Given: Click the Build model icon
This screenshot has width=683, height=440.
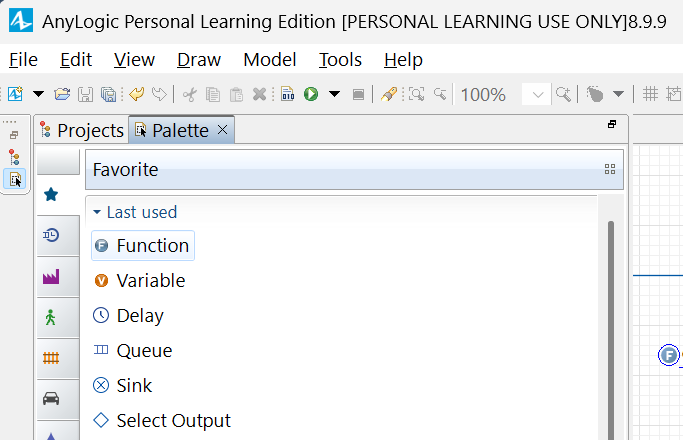Looking at the screenshot, I should tap(287, 94).
